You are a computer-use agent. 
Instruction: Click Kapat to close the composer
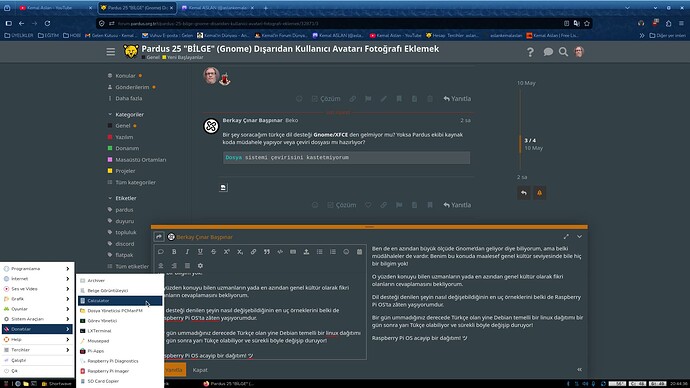tap(200, 370)
